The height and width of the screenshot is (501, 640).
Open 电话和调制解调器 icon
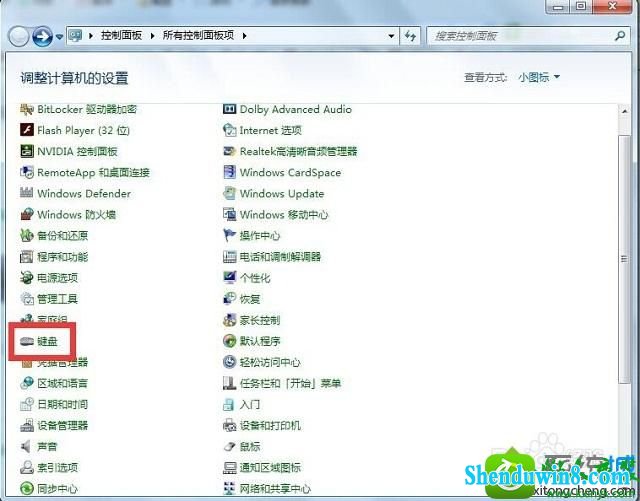229,257
